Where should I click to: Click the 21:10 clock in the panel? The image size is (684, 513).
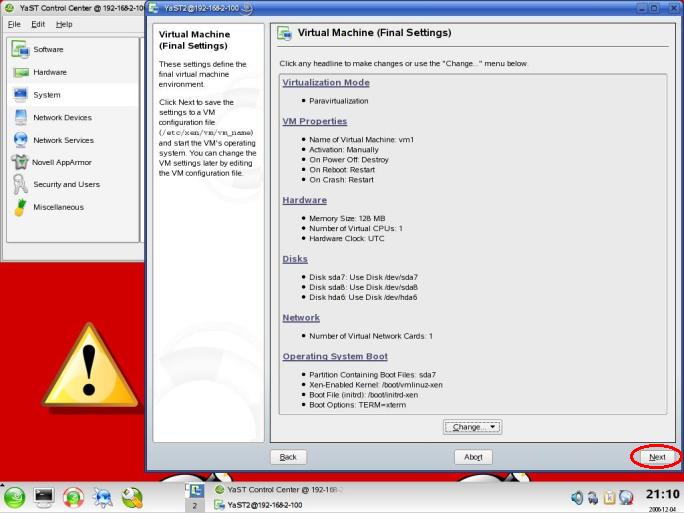(663, 494)
